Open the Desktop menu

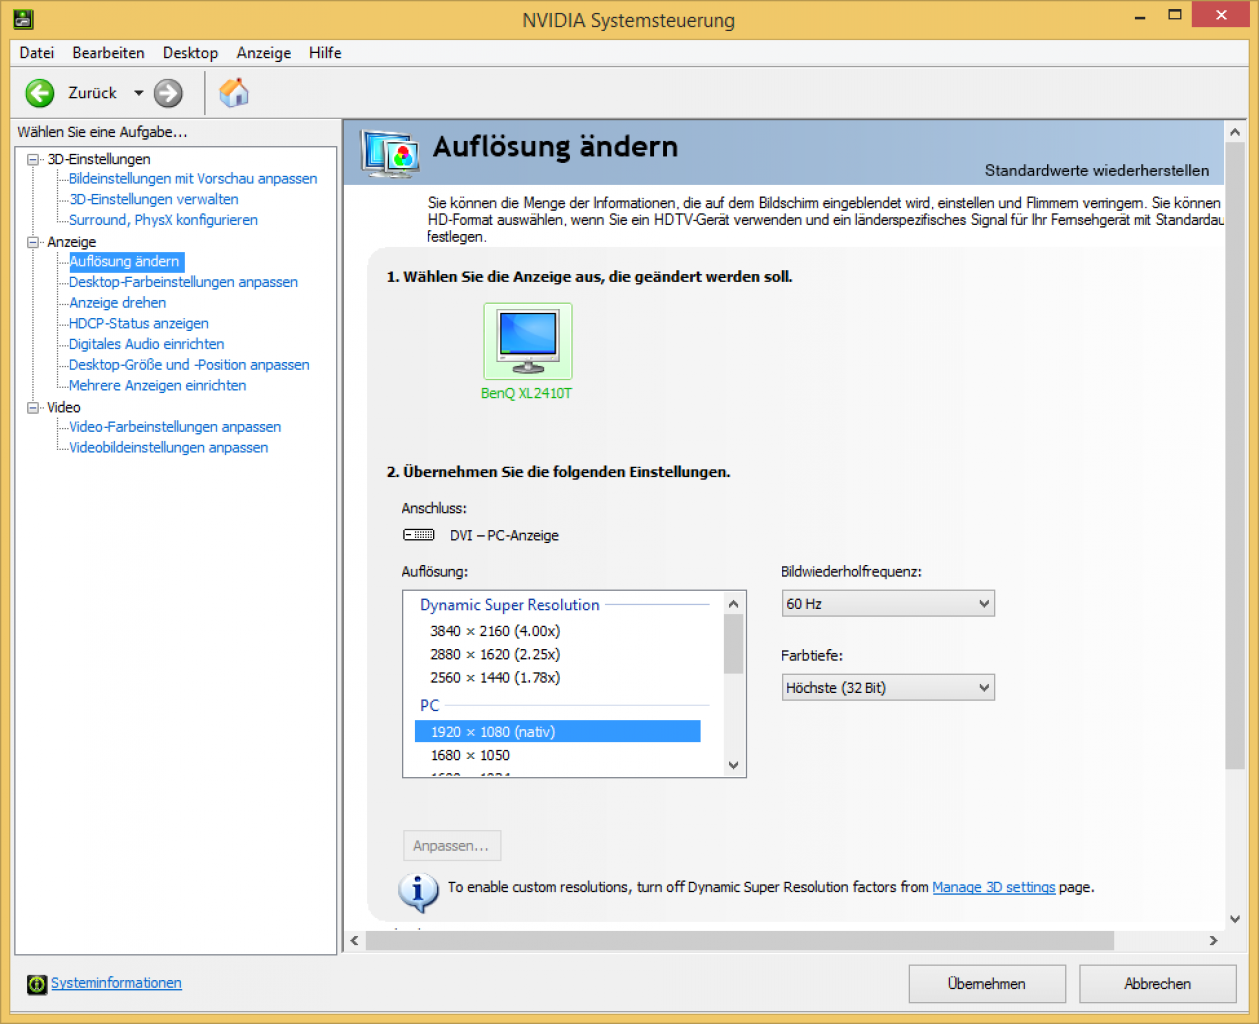(190, 53)
